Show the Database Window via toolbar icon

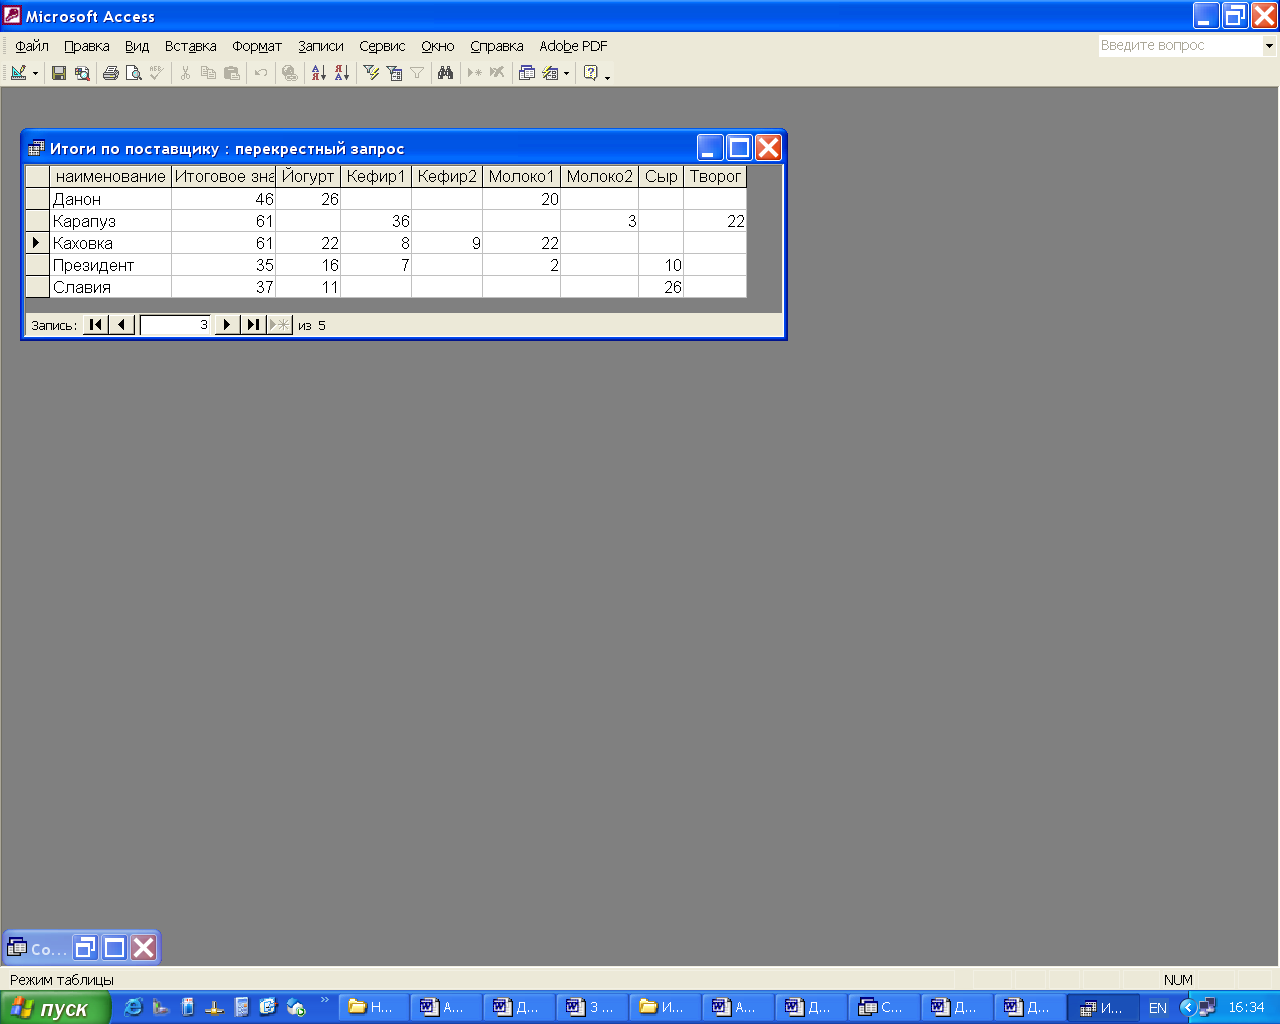[527, 73]
